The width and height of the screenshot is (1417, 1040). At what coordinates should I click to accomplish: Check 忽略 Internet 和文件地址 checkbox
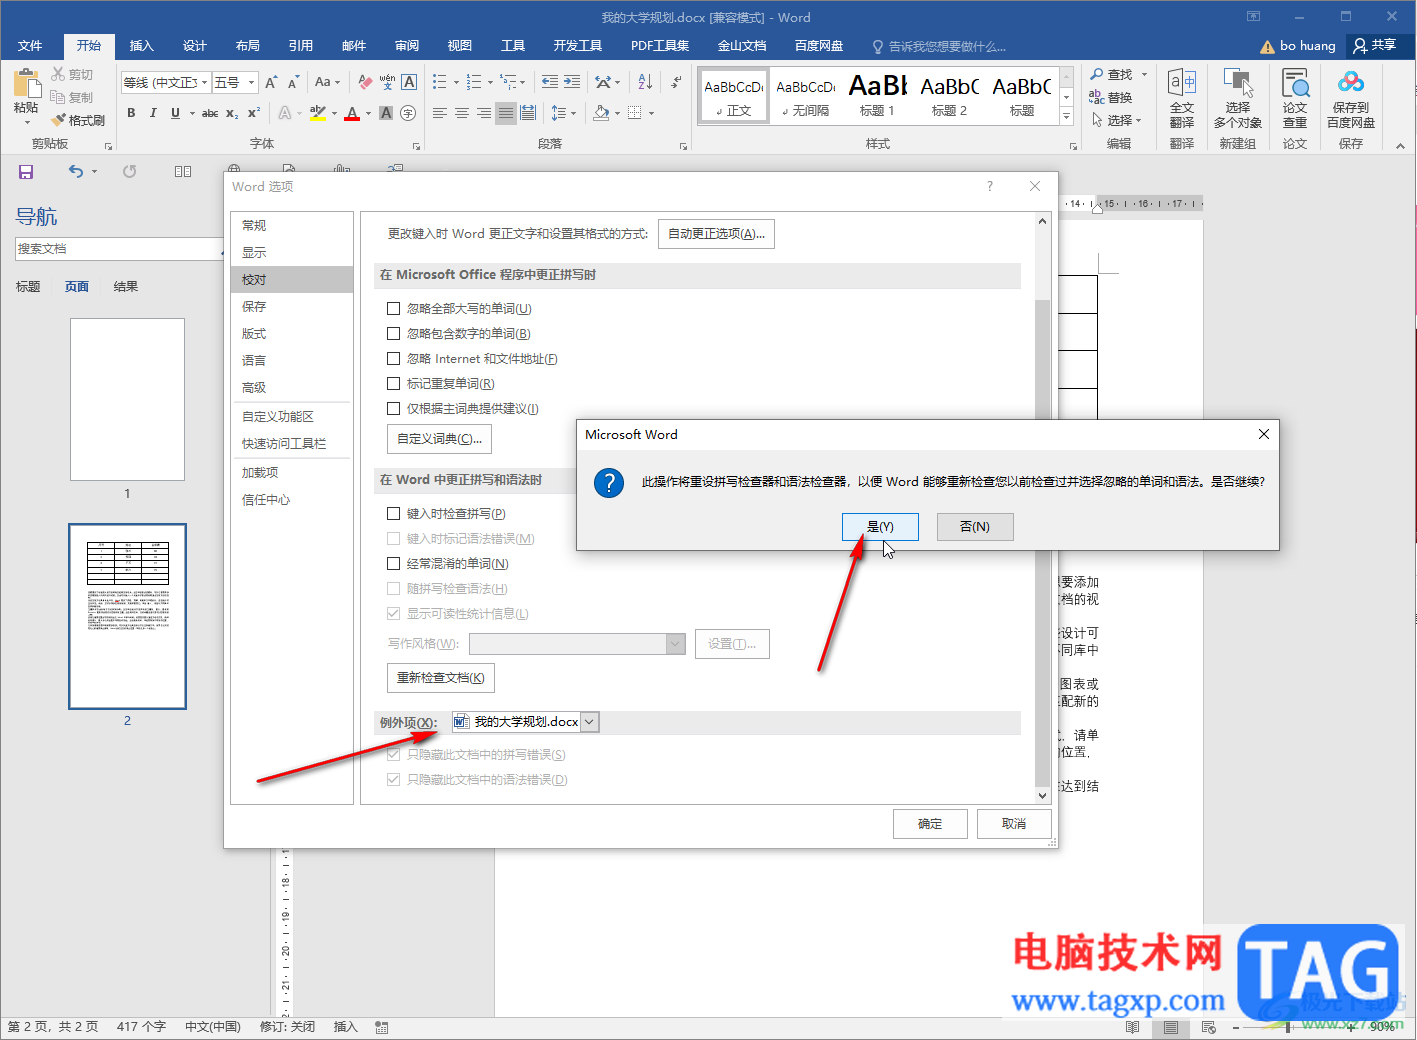coord(394,359)
